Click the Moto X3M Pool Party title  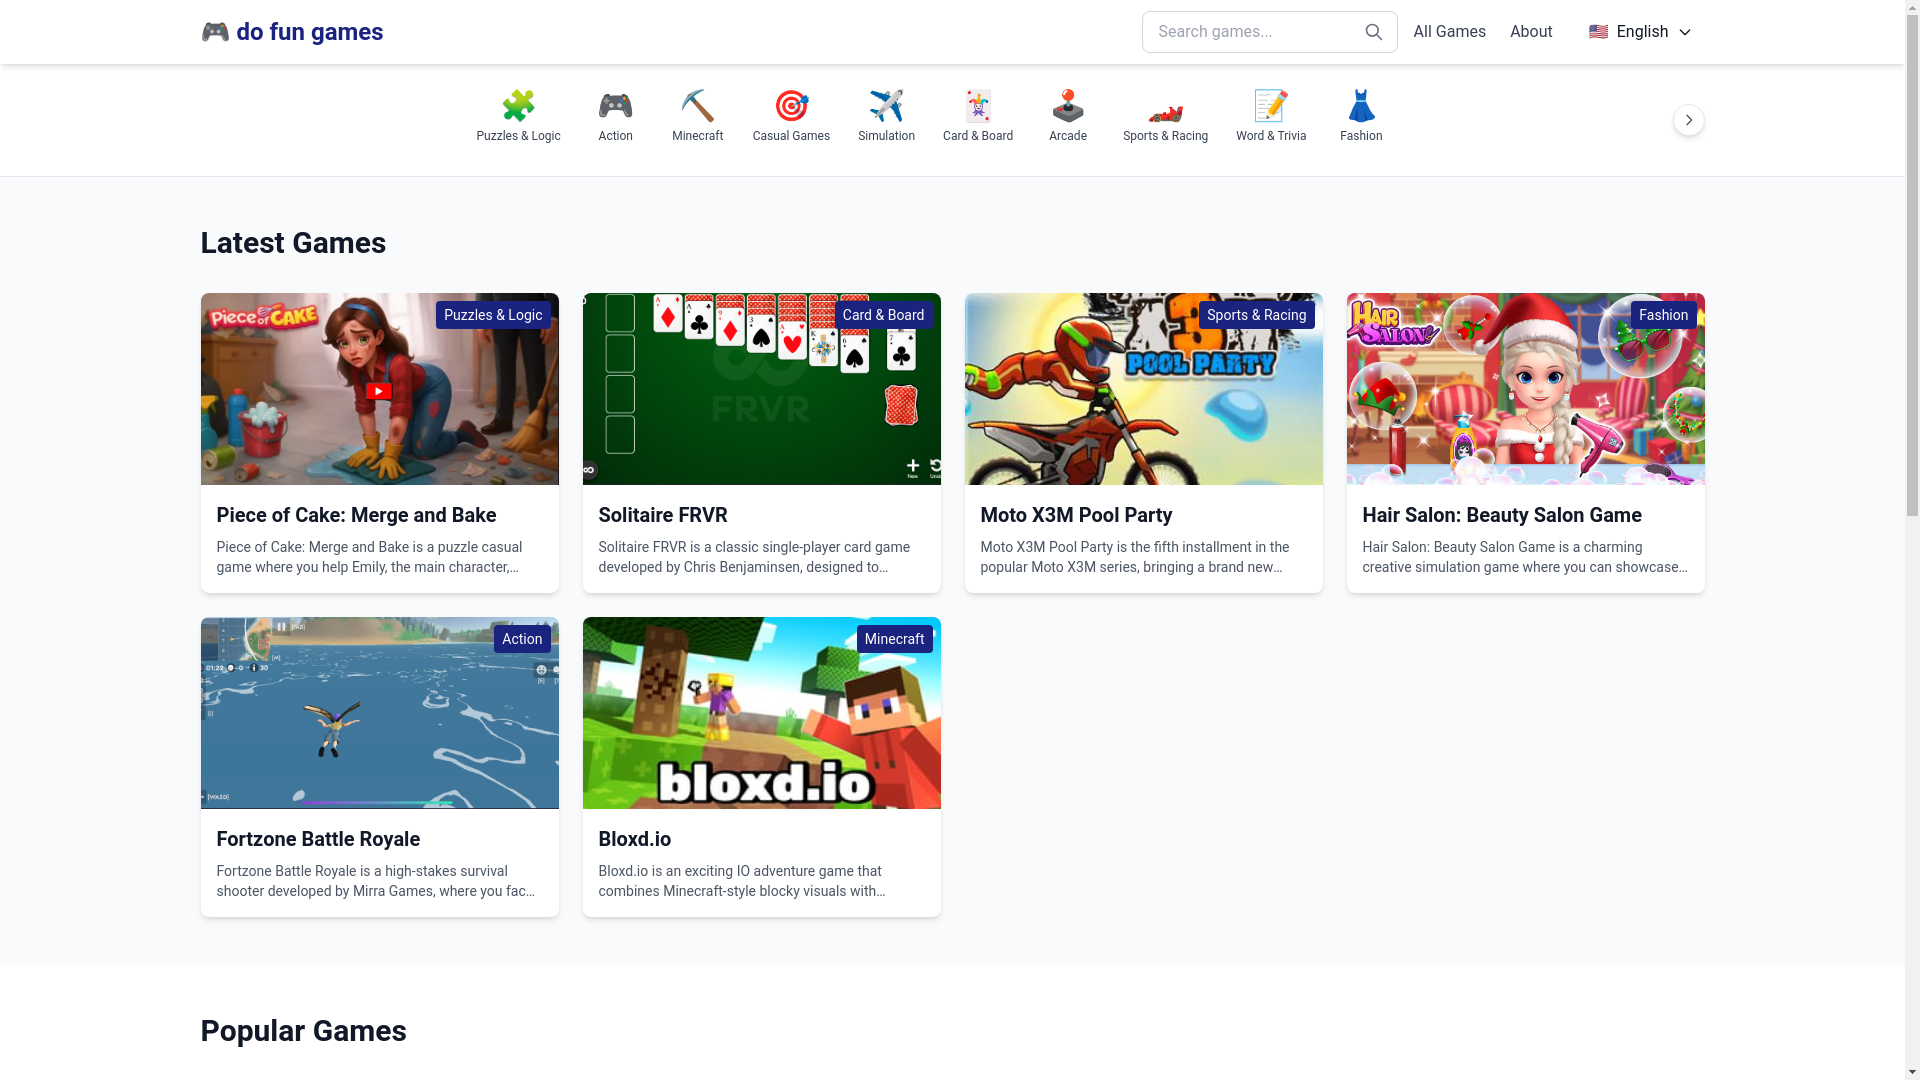pos(1076,515)
